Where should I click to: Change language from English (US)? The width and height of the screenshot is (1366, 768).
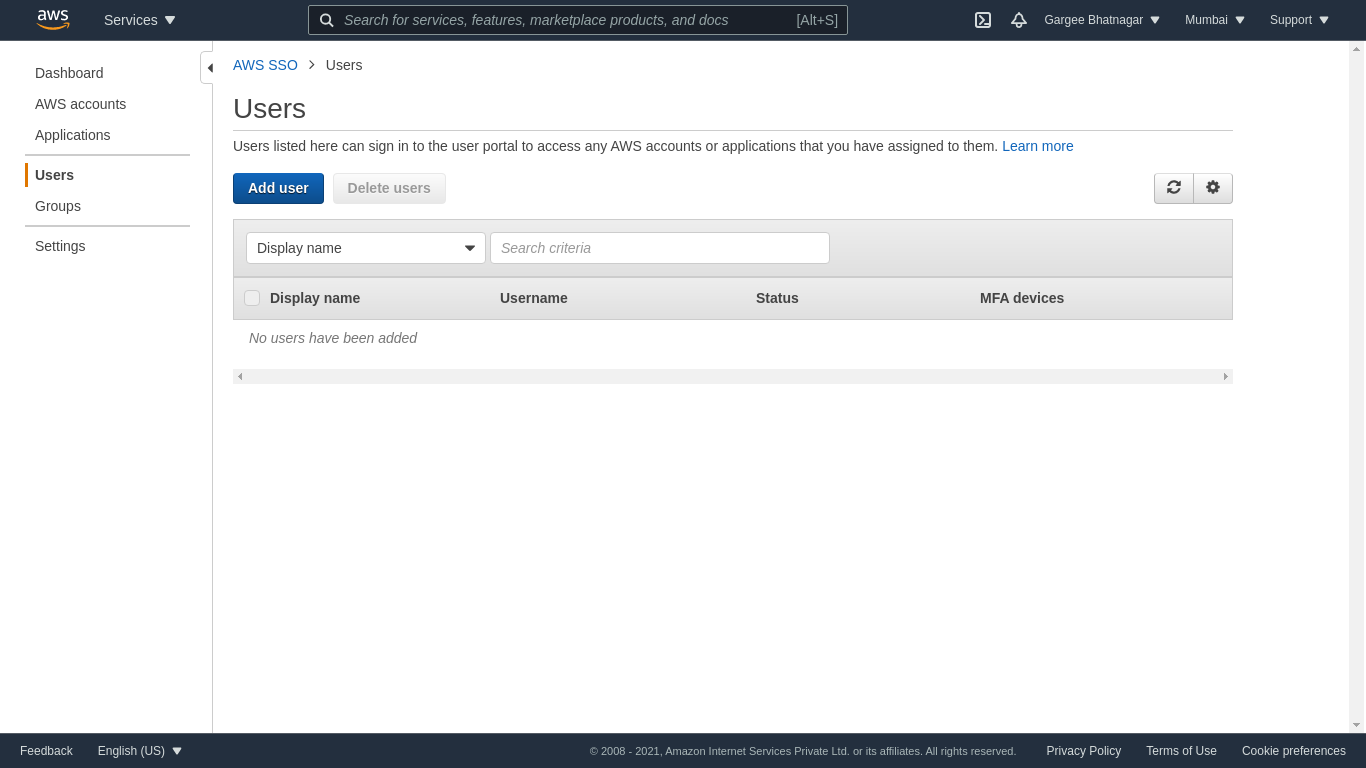coord(140,751)
